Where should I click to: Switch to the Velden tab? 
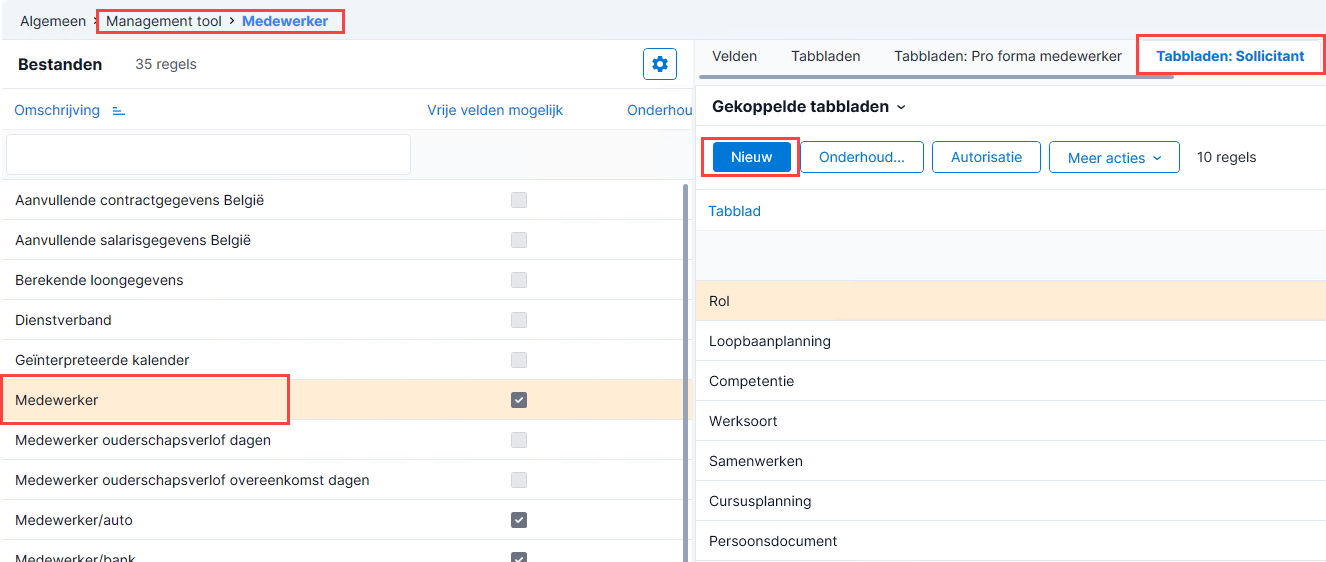[x=734, y=56]
